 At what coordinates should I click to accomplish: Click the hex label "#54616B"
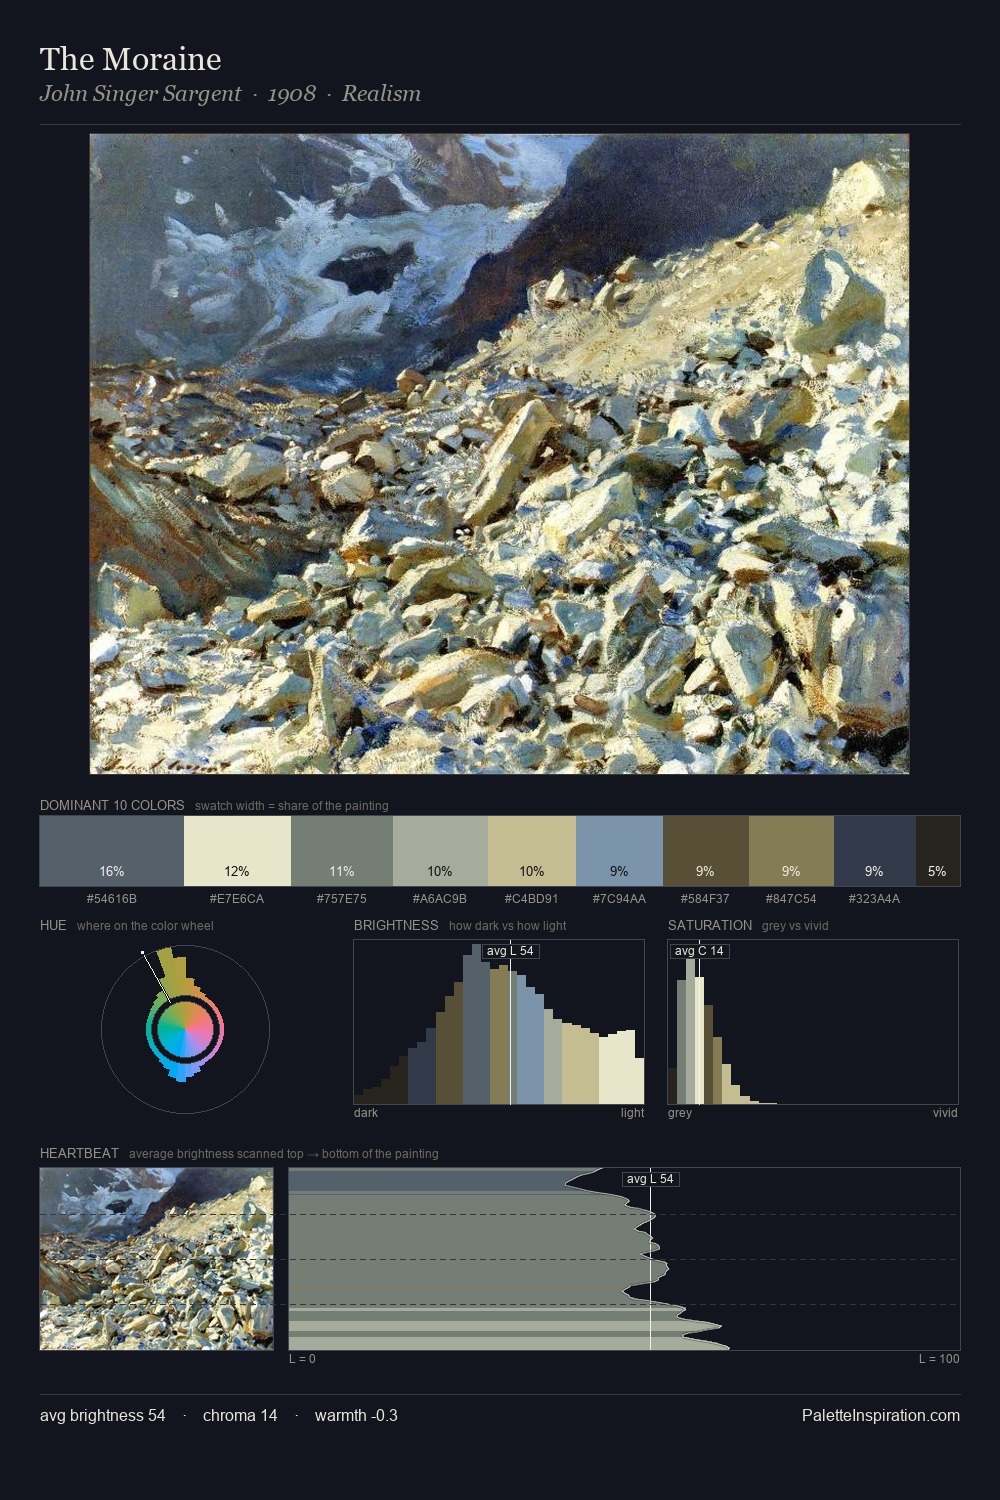(112, 899)
